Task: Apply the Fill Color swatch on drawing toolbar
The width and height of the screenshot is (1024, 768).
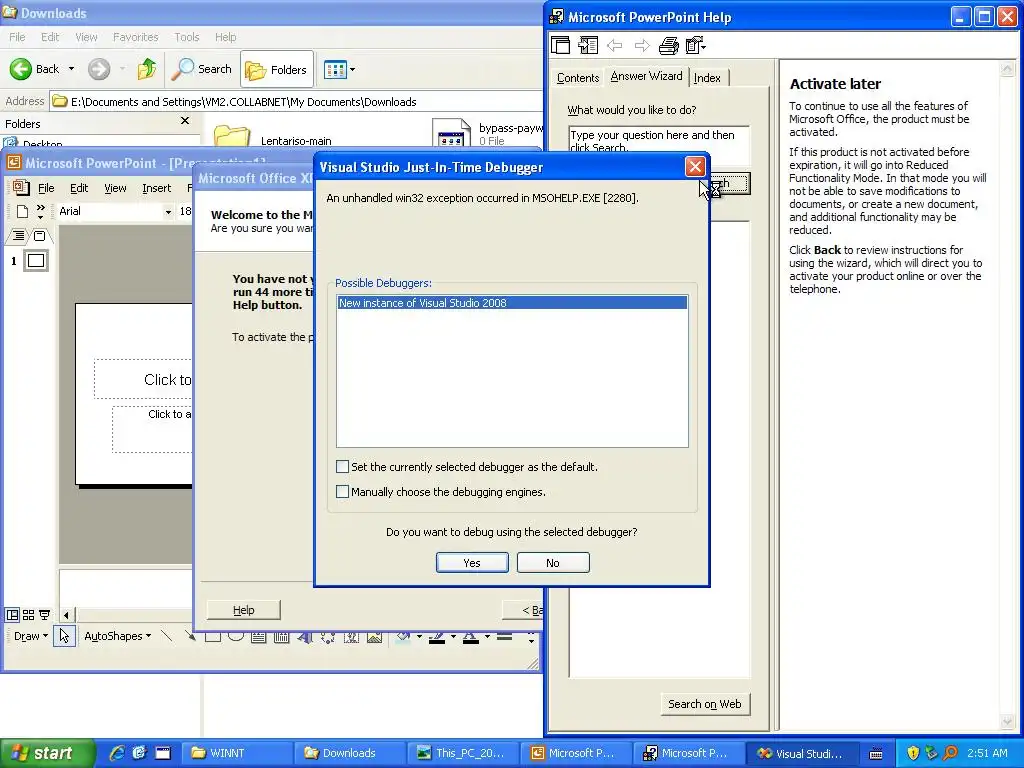Action: pyautogui.click(x=404, y=637)
